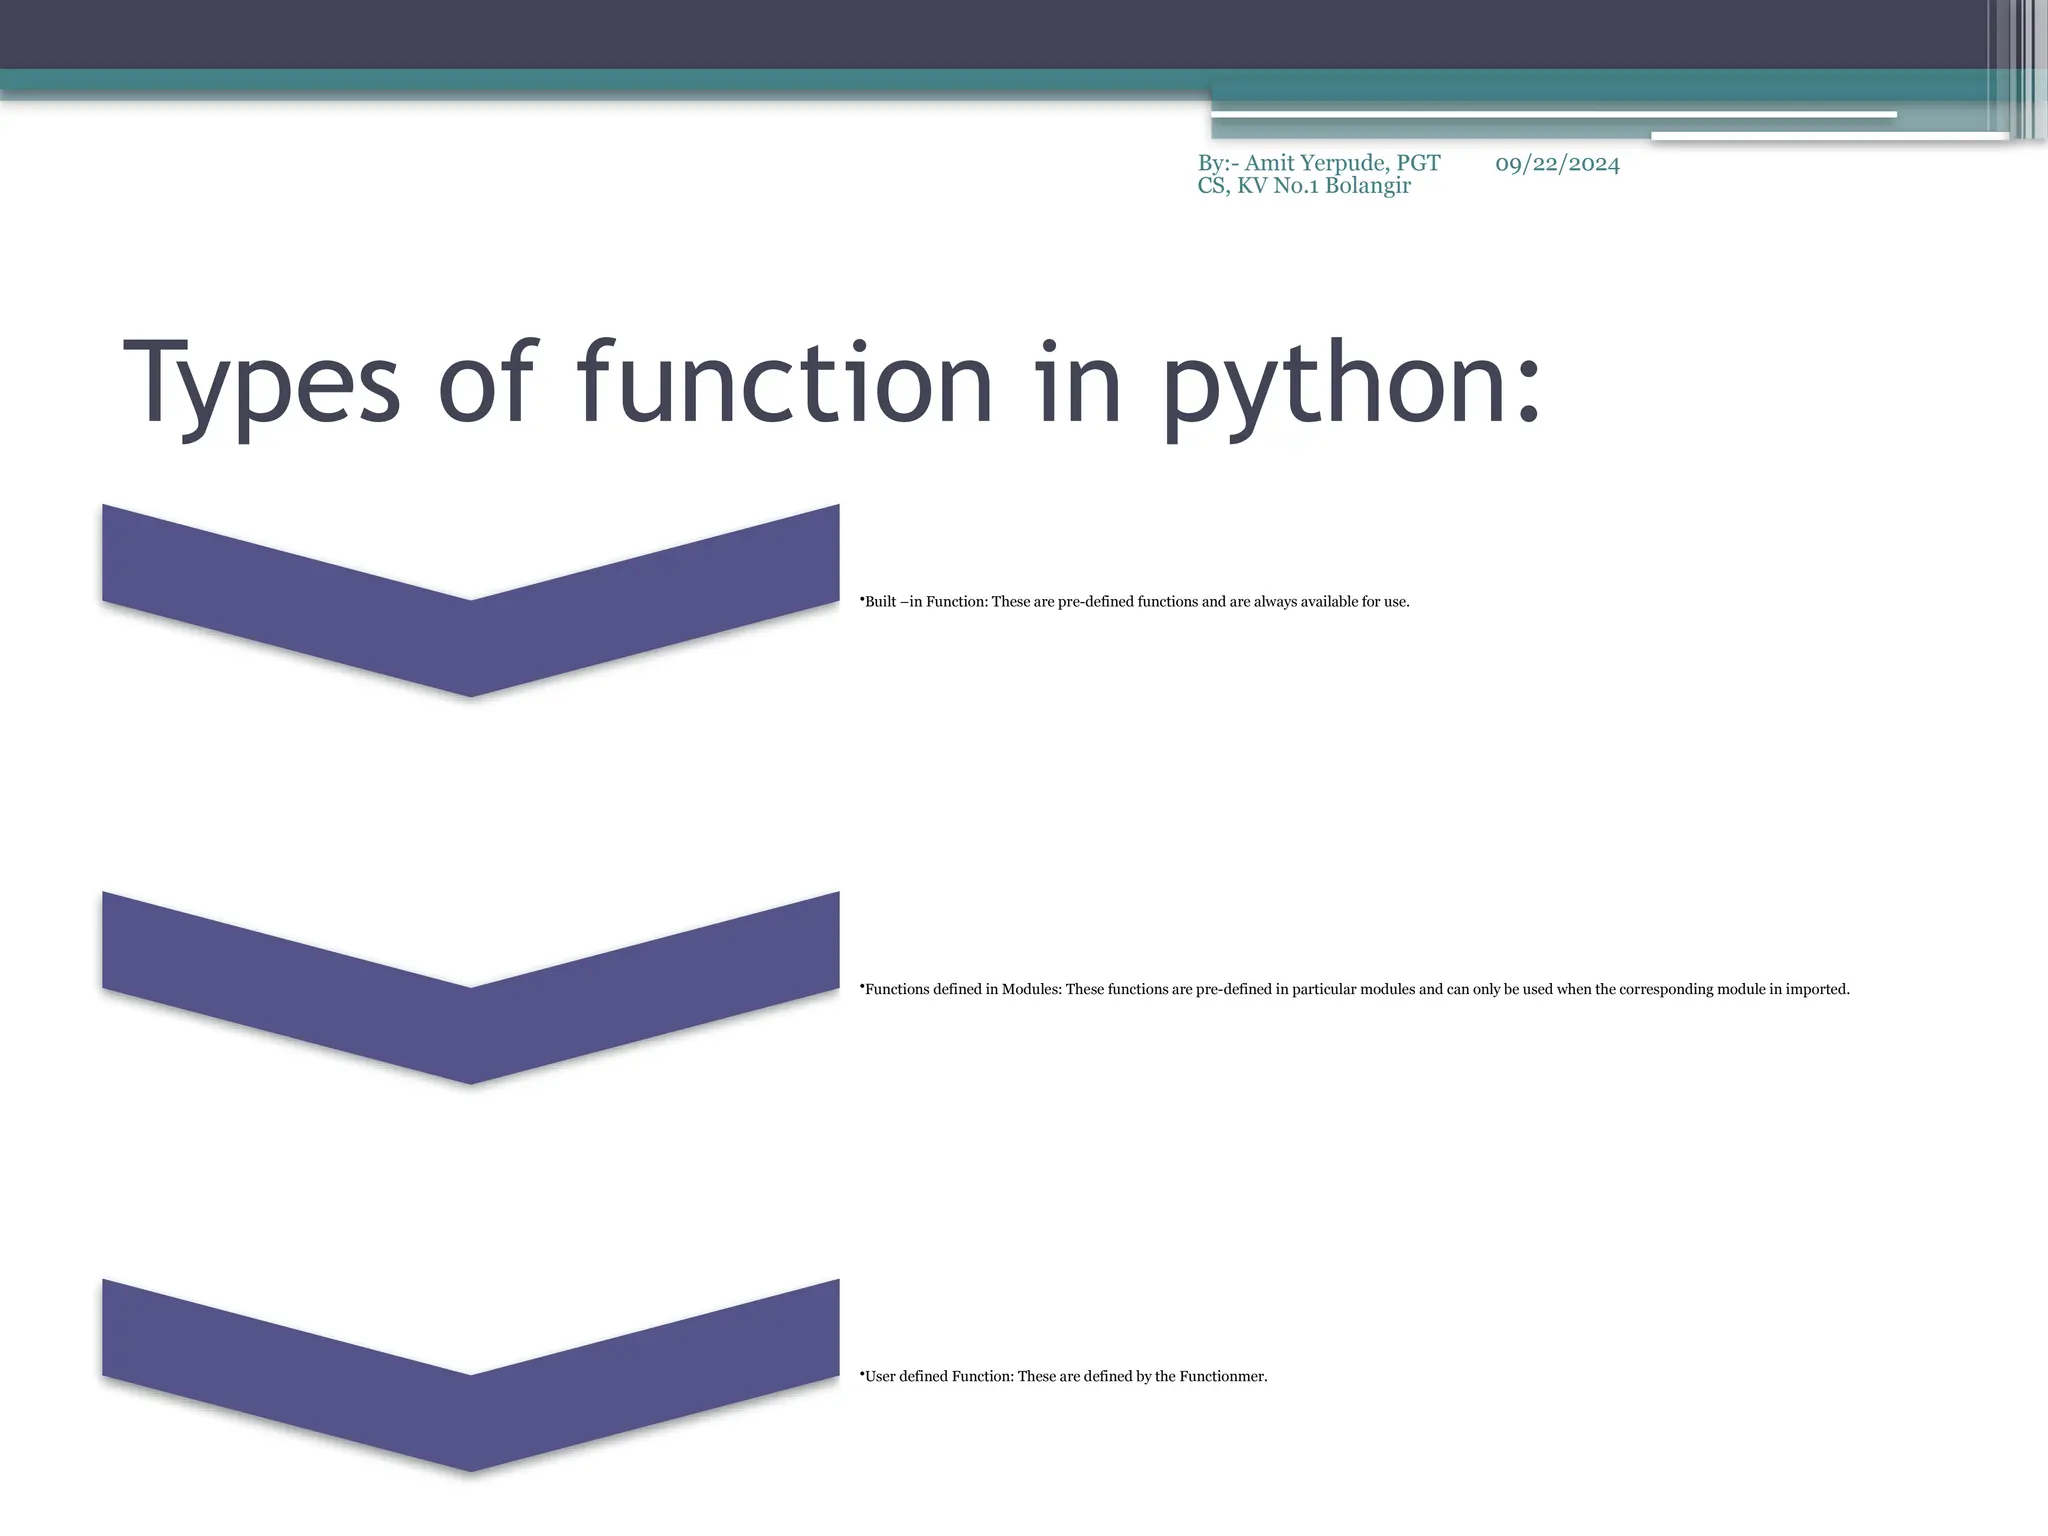Click the word 'Types' in the title

pyautogui.click(x=262, y=385)
